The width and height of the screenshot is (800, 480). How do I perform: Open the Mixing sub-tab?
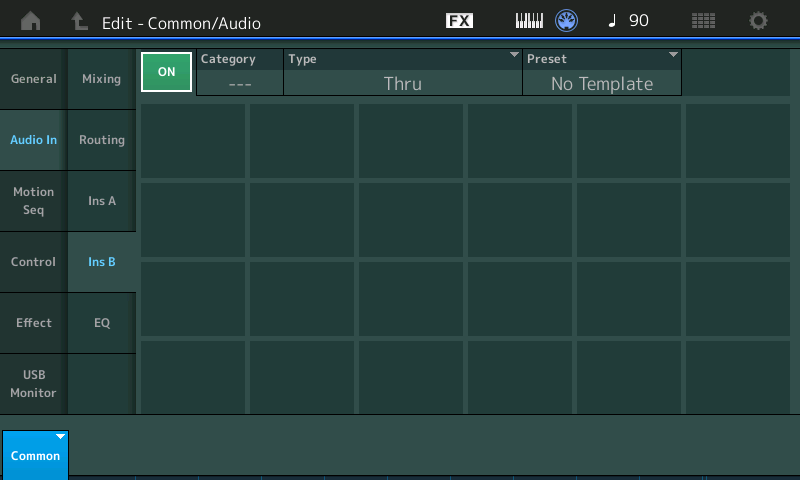click(101, 79)
